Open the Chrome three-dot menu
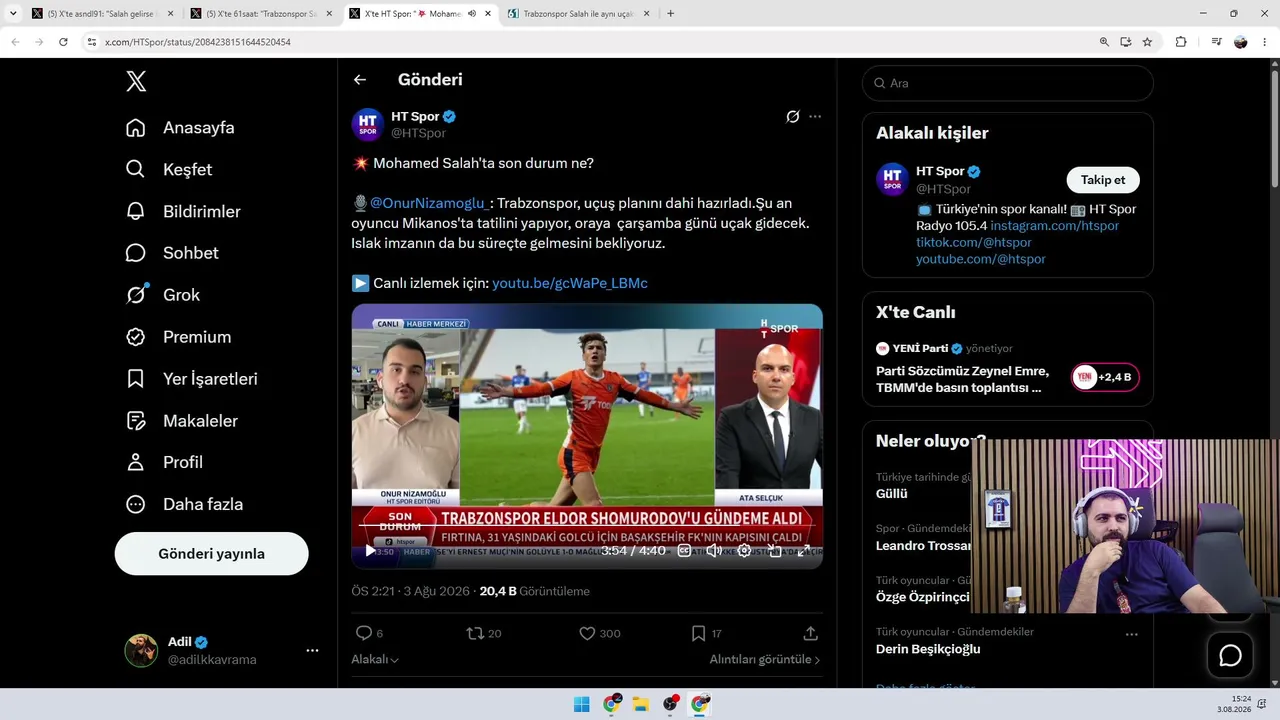Screen dimensions: 1280x720 click(x=1265, y=42)
